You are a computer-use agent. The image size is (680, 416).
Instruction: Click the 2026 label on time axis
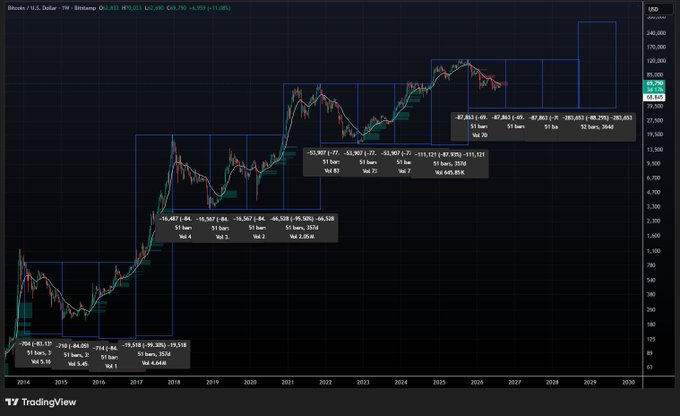[477, 382]
